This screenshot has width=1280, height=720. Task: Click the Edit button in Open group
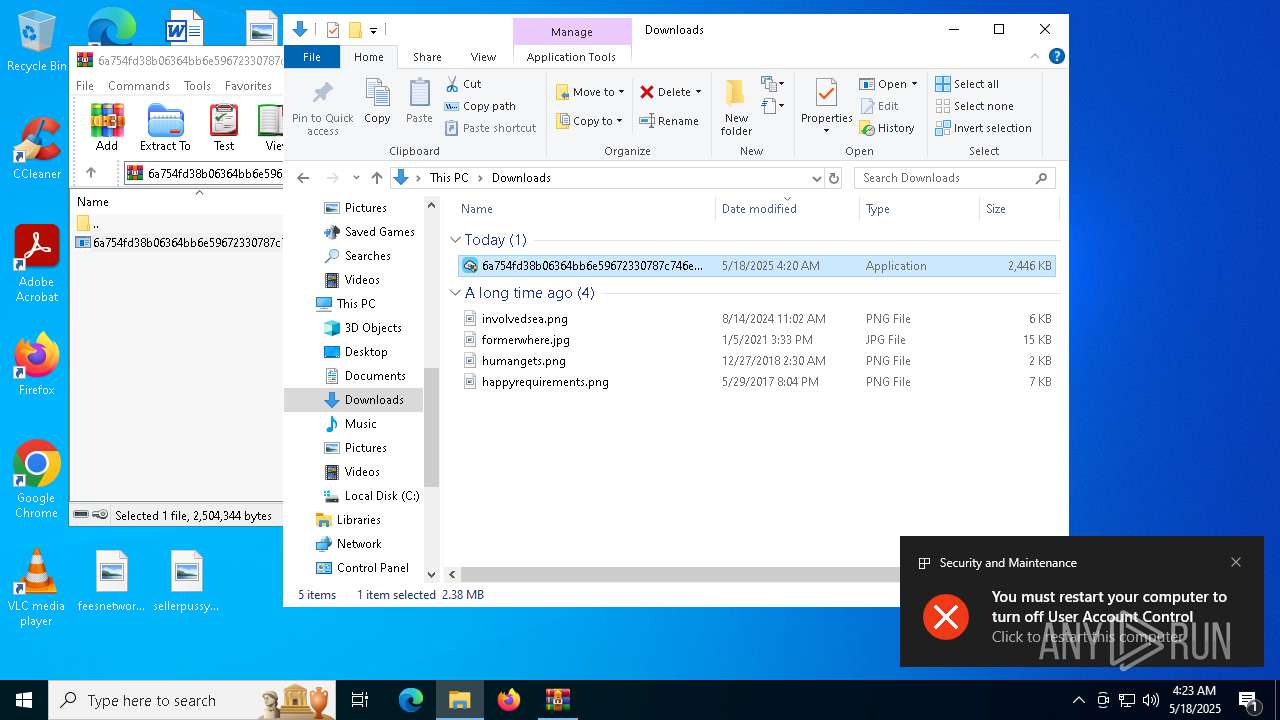pyautogui.click(x=879, y=106)
